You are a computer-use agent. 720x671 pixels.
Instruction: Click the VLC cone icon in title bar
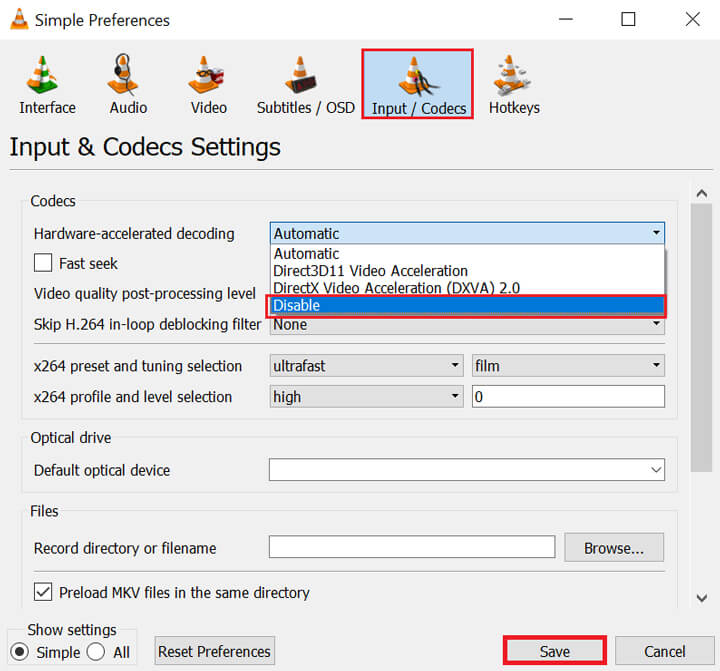[x=19, y=19]
